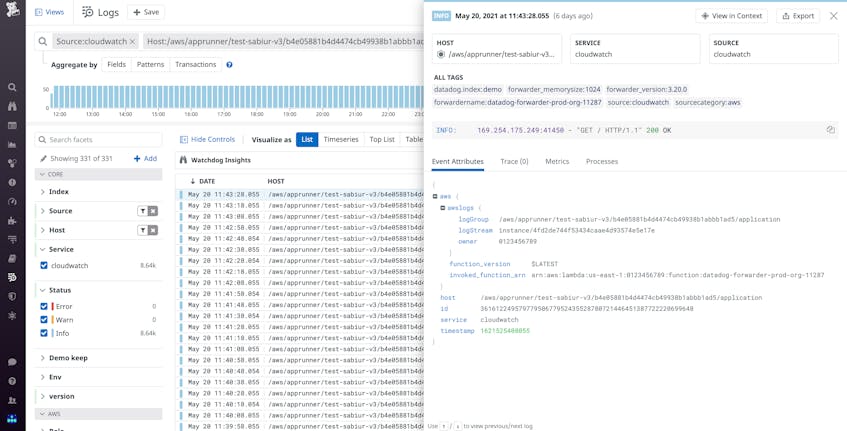
Task: Select the List visualization
Action: coord(307,139)
